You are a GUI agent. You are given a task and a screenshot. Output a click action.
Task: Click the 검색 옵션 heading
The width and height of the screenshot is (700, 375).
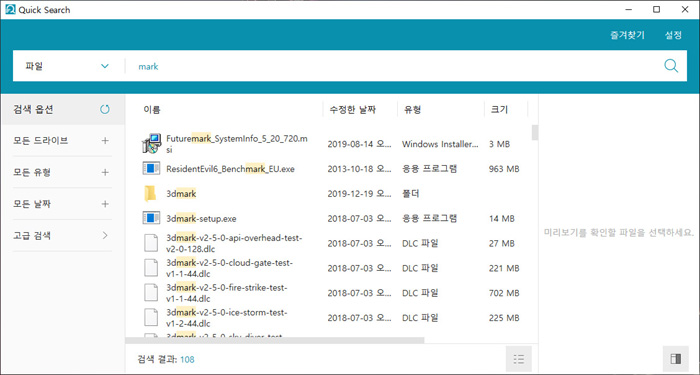coord(33,109)
